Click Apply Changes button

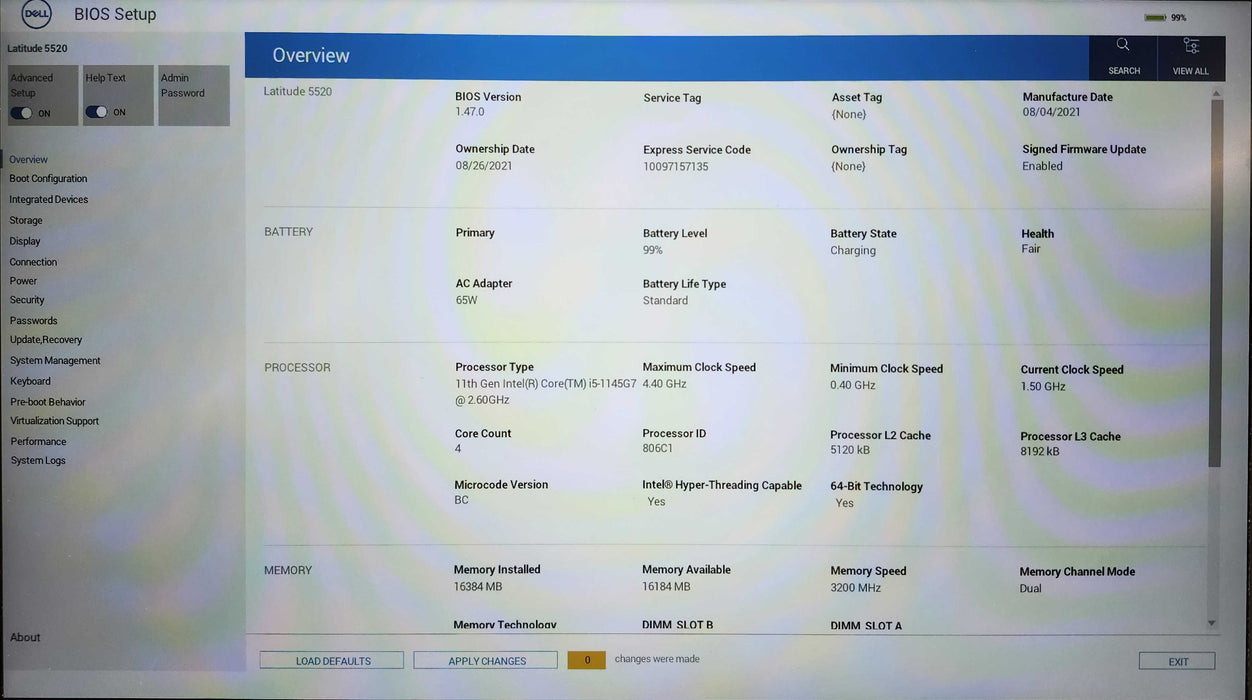486,661
